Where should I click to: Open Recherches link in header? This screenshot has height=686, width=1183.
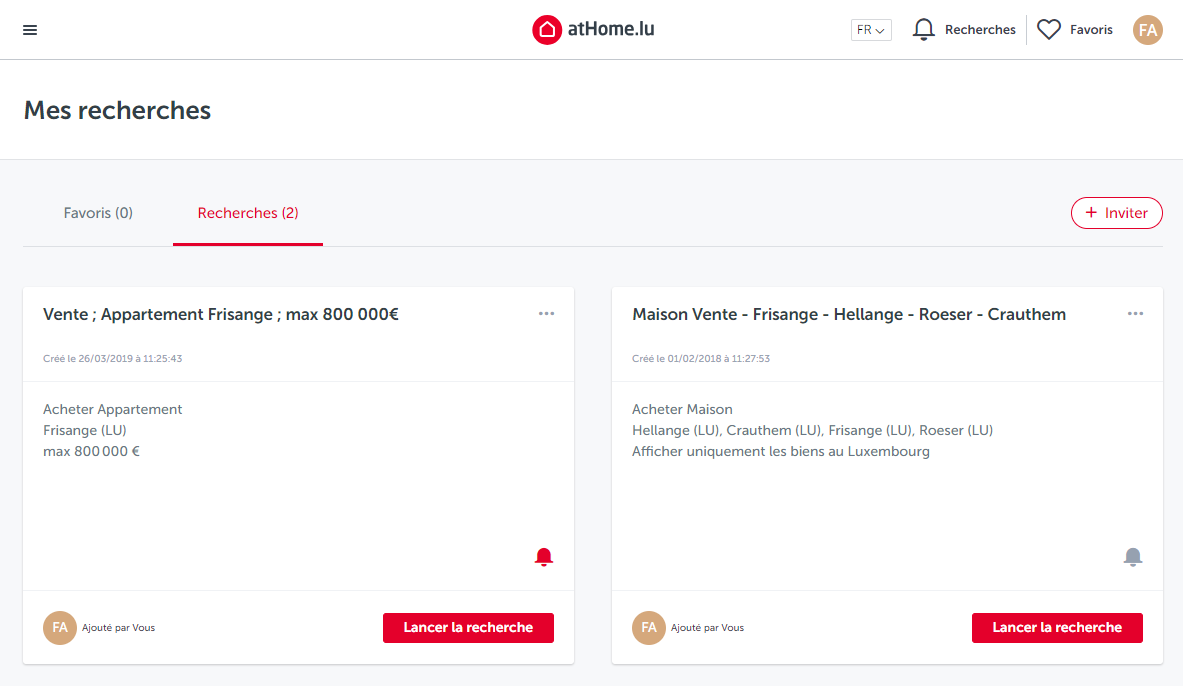pos(980,30)
